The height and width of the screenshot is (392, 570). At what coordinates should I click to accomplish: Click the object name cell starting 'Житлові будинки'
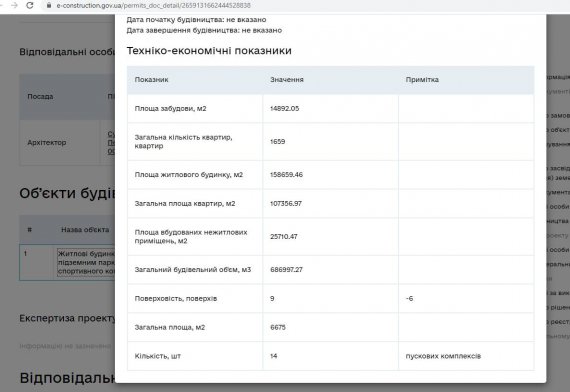[x=86, y=262]
